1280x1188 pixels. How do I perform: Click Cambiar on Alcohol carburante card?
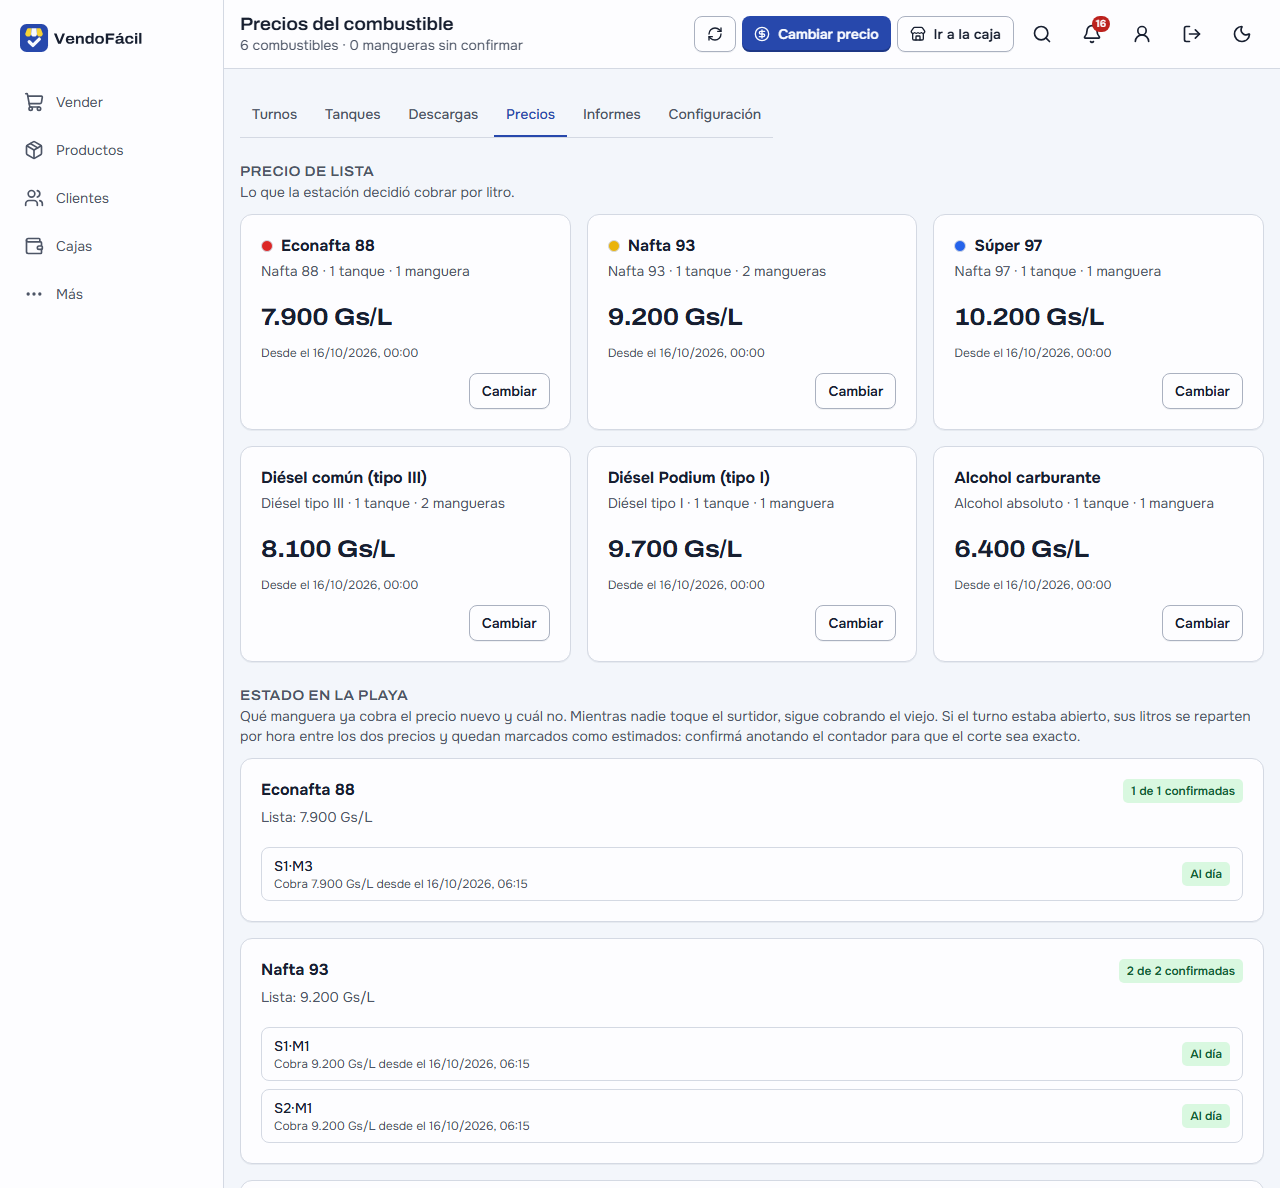[1202, 623]
